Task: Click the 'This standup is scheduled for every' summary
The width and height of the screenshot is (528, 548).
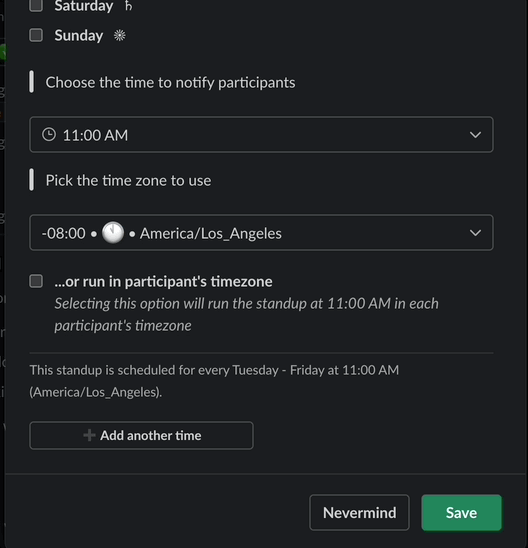Action: (214, 381)
